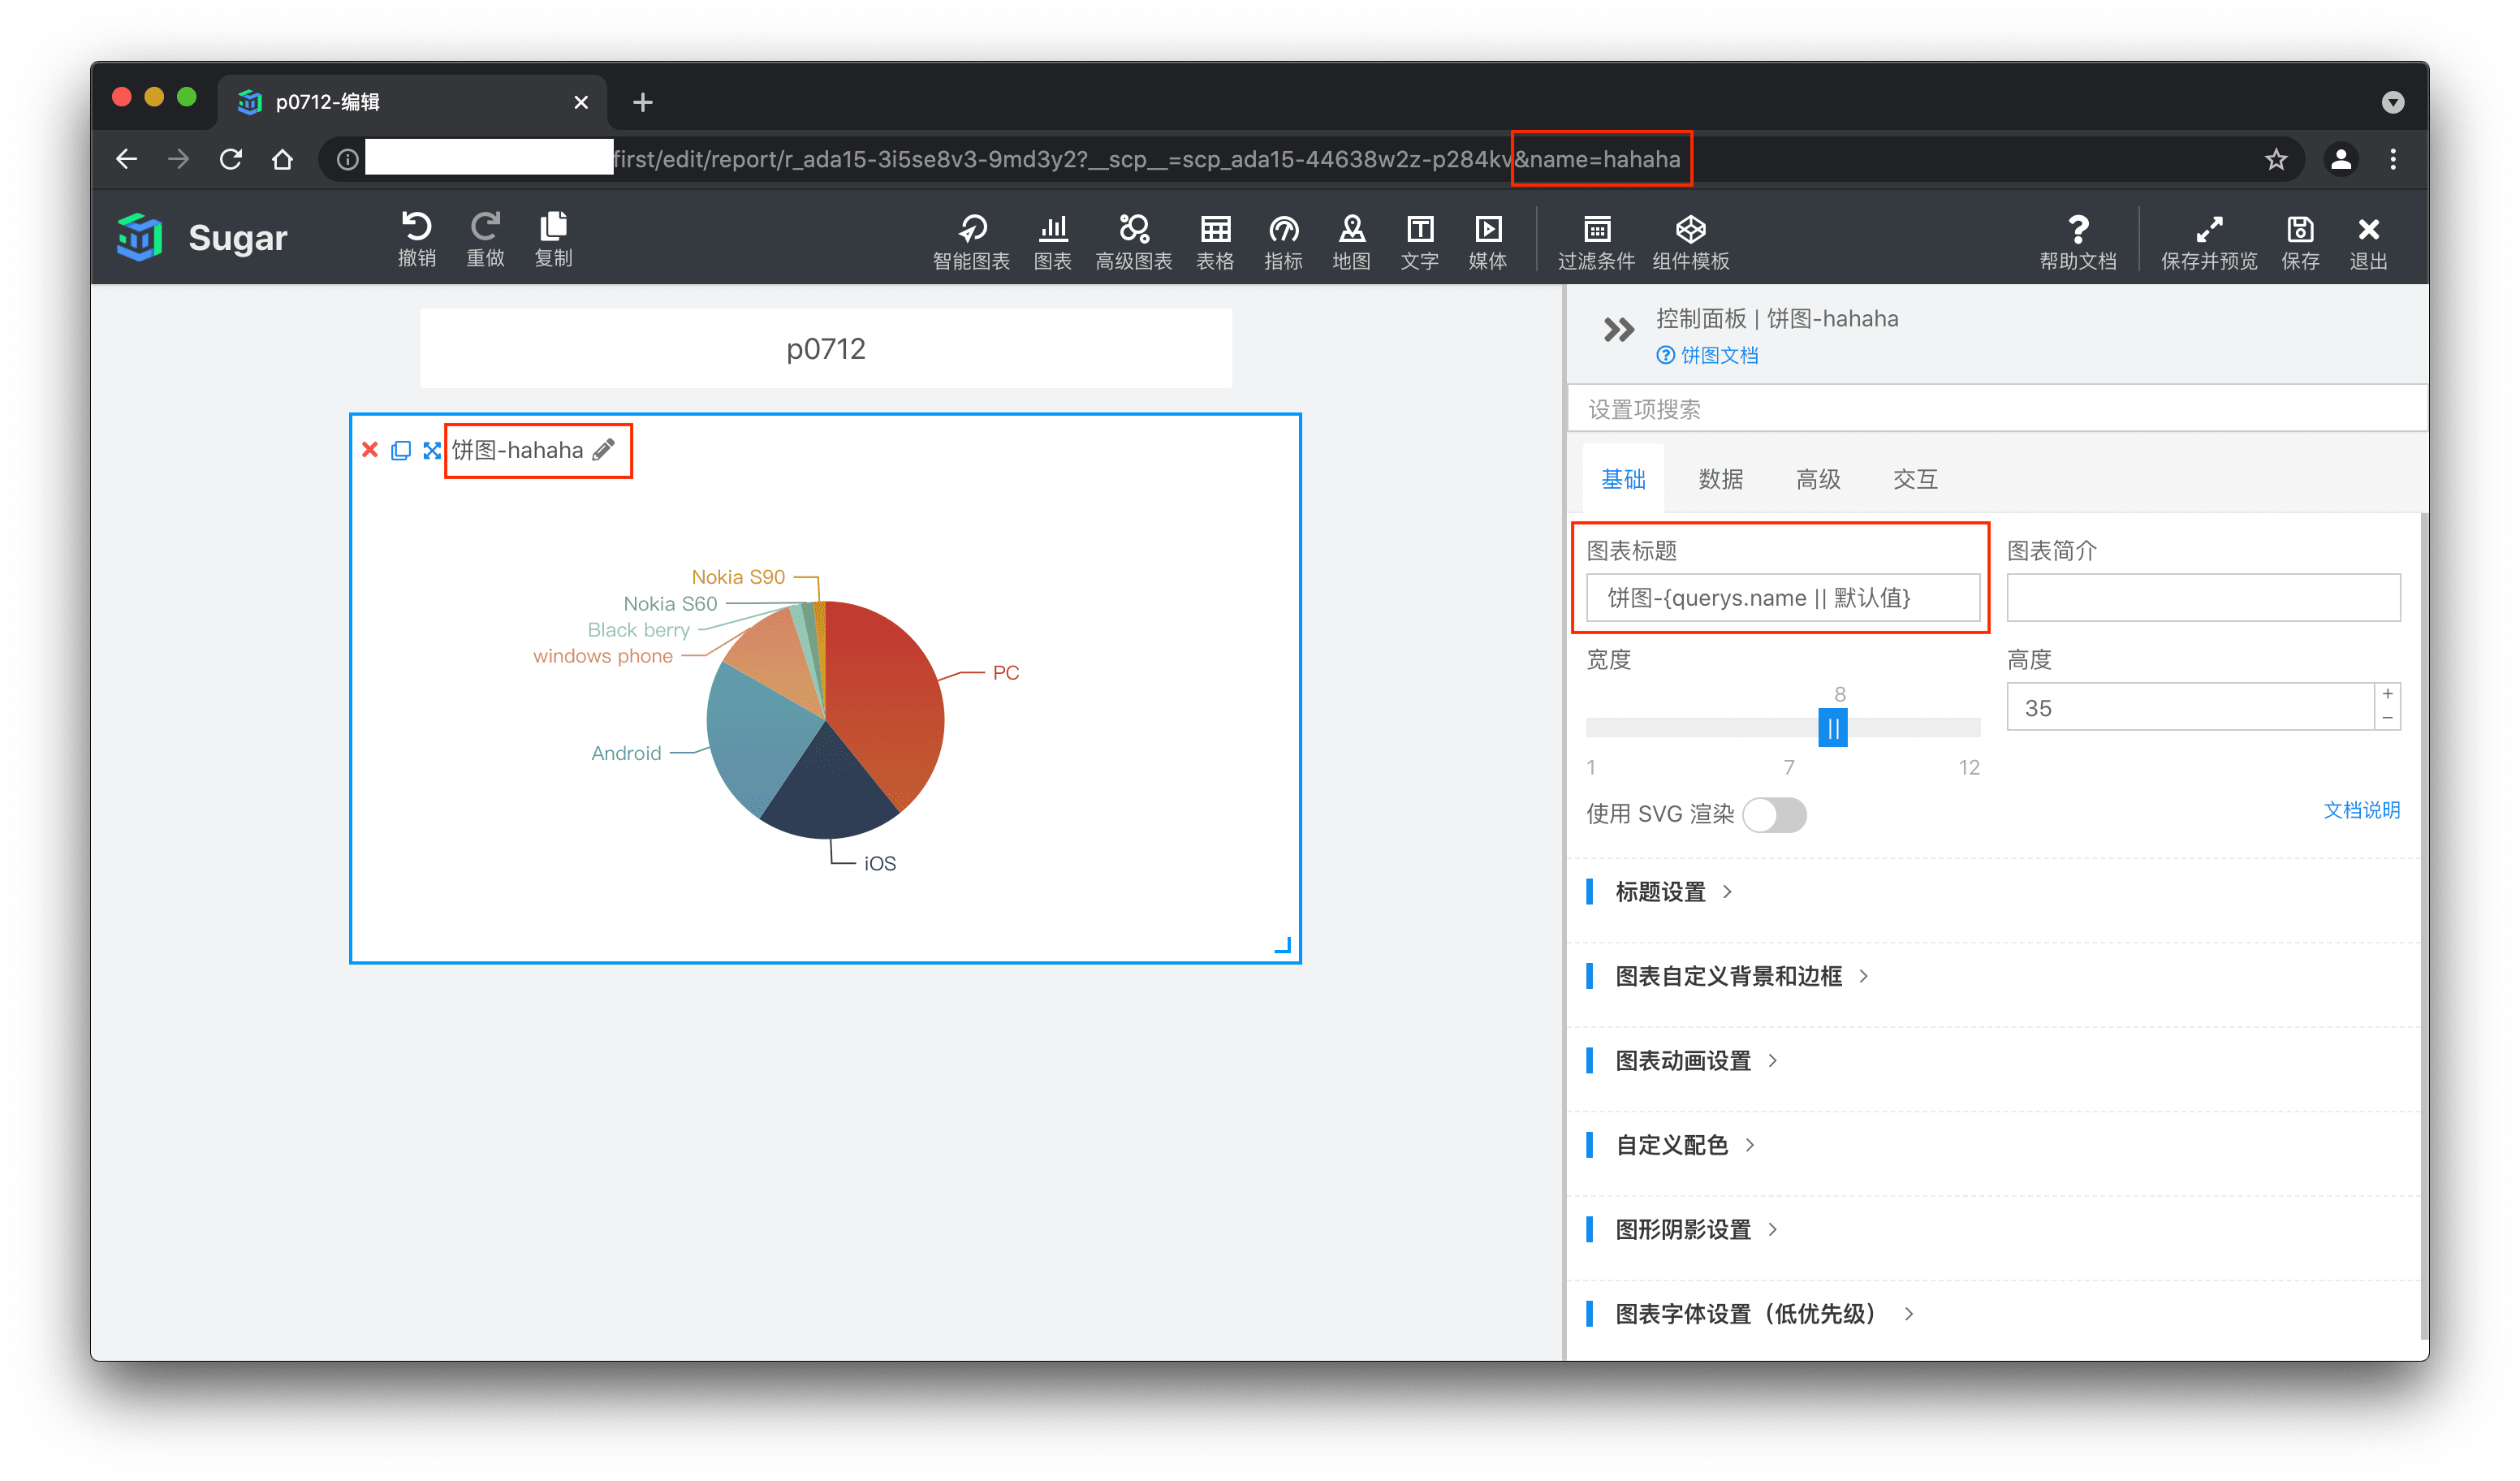2520x1481 pixels.
Task: Click the p0712 page title
Action: click(825, 349)
